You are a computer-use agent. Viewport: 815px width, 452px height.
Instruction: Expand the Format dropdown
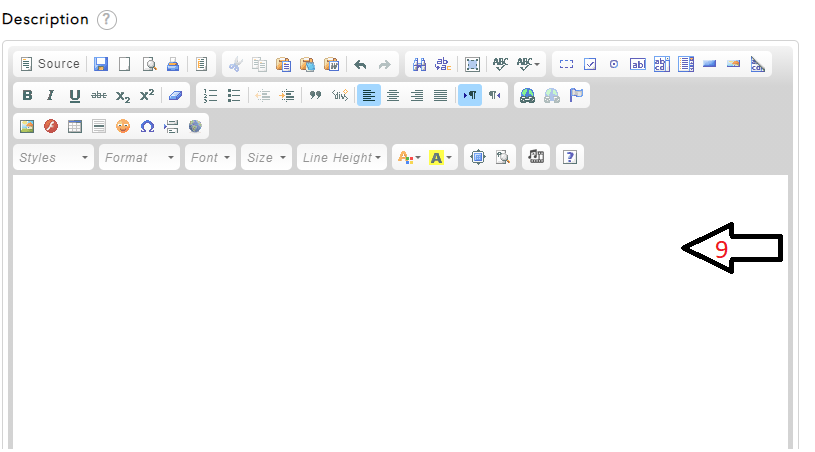pos(139,158)
